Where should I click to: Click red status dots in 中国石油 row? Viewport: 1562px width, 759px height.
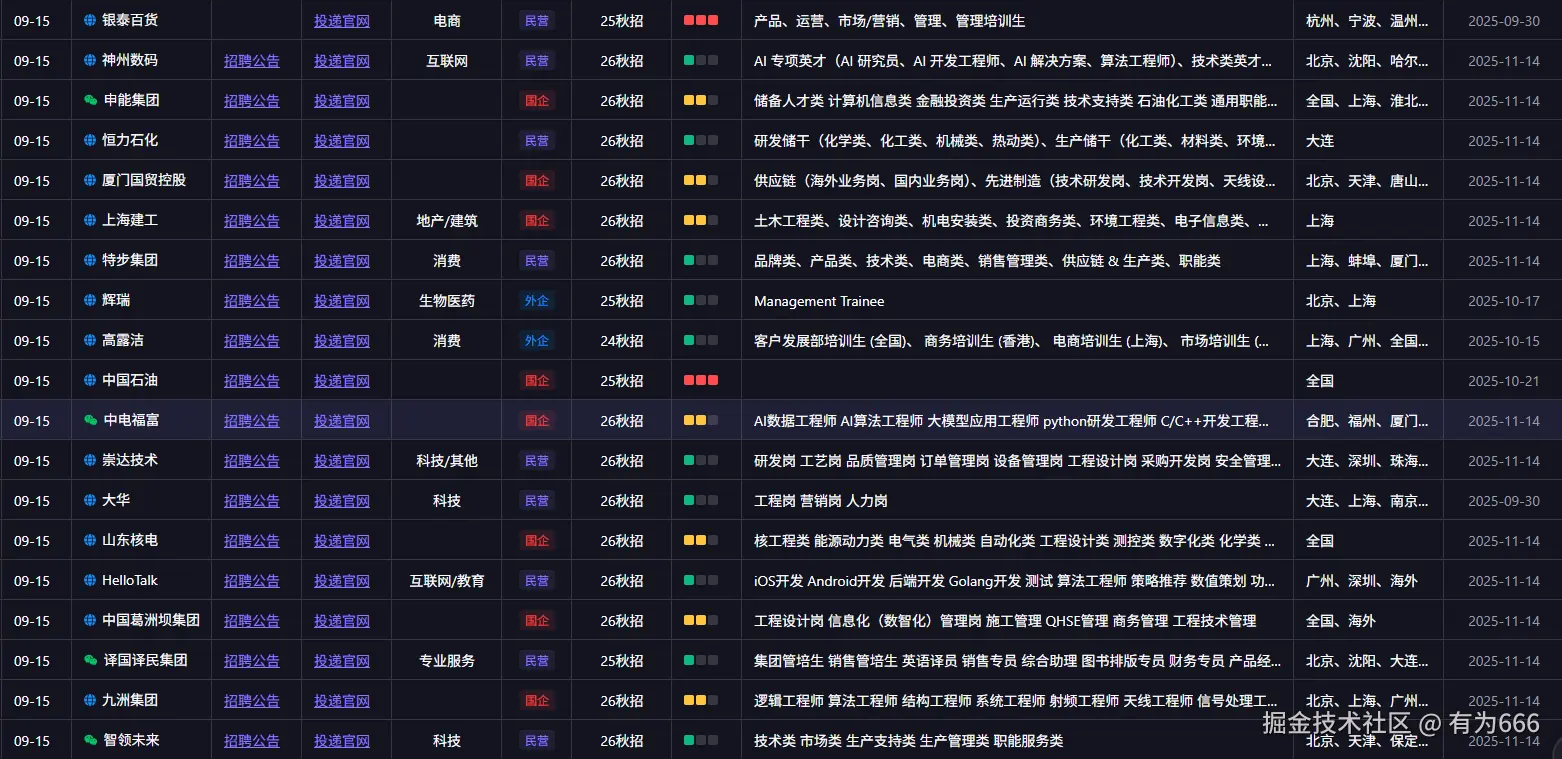coord(701,380)
